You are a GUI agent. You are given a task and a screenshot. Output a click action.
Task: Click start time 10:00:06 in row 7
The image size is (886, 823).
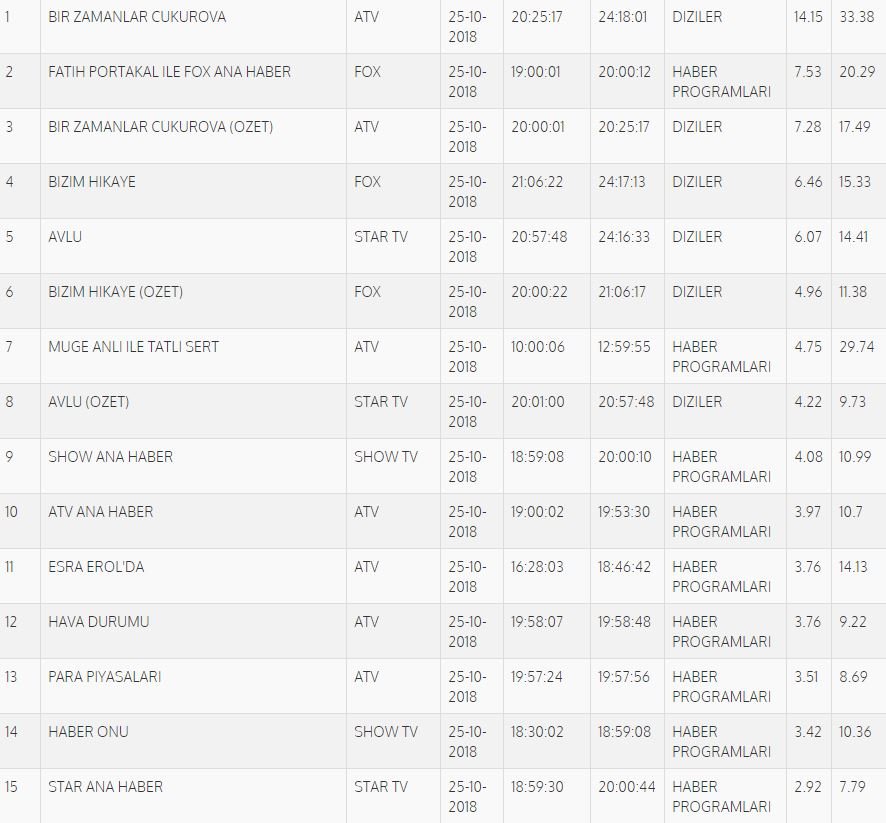coord(537,347)
